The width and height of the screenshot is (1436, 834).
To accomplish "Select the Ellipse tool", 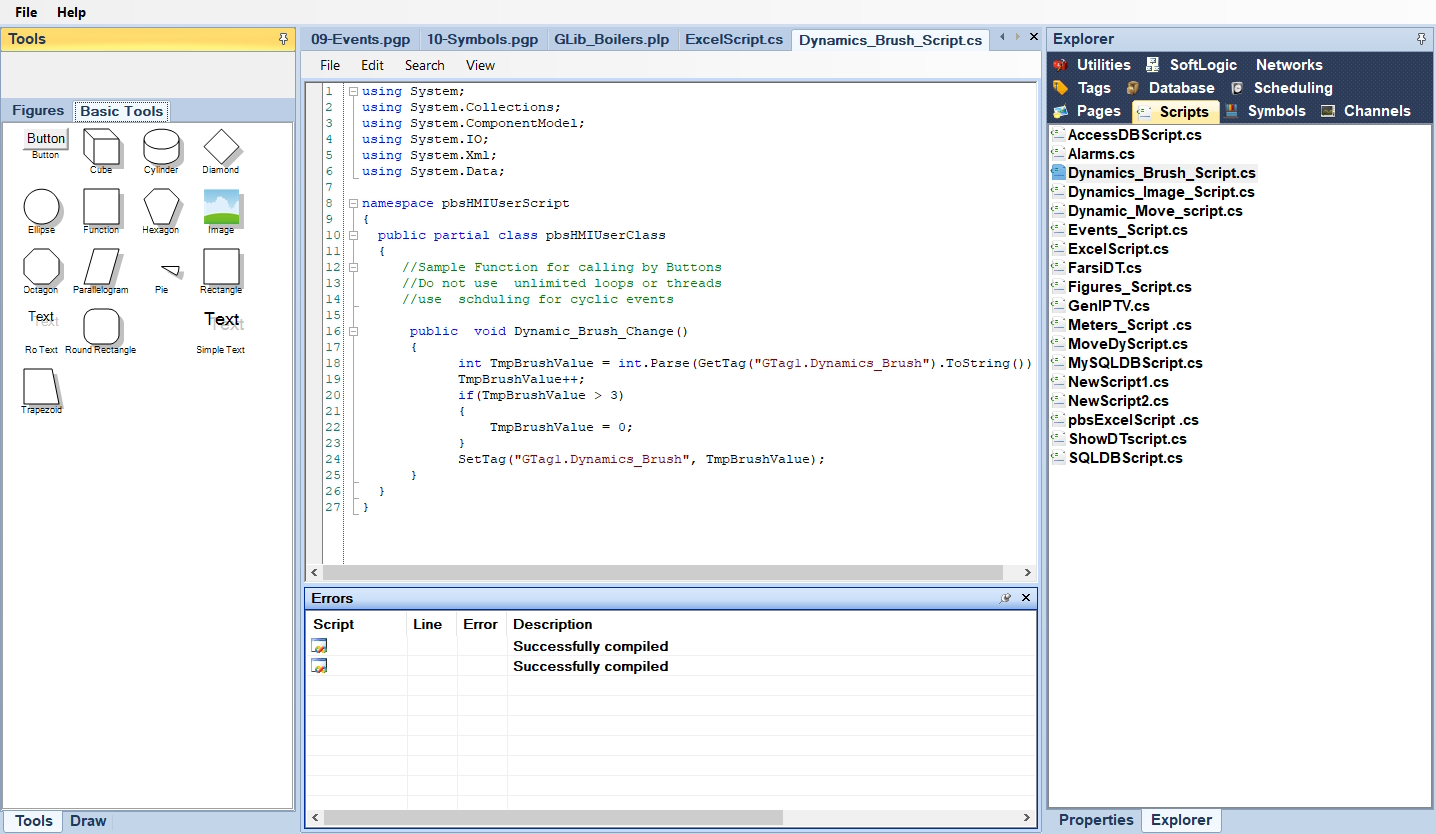I will click(41, 207).
